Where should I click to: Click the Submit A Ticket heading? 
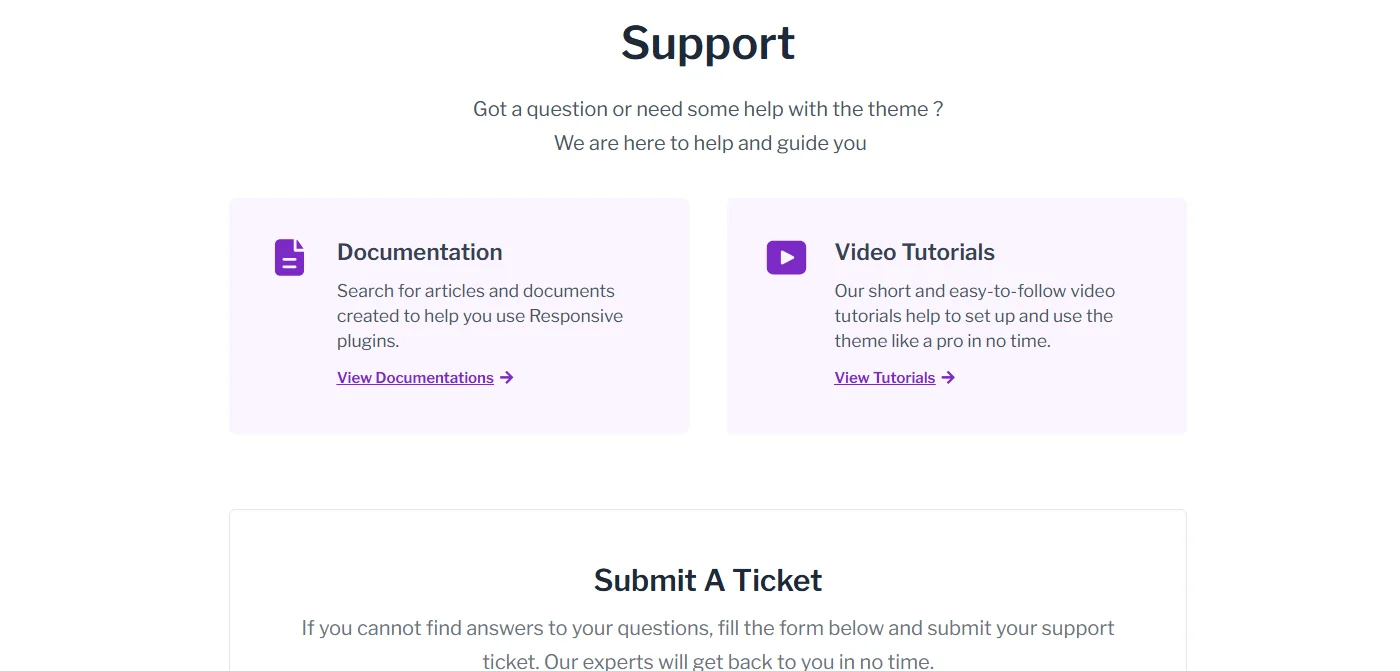tap(707, 580)
